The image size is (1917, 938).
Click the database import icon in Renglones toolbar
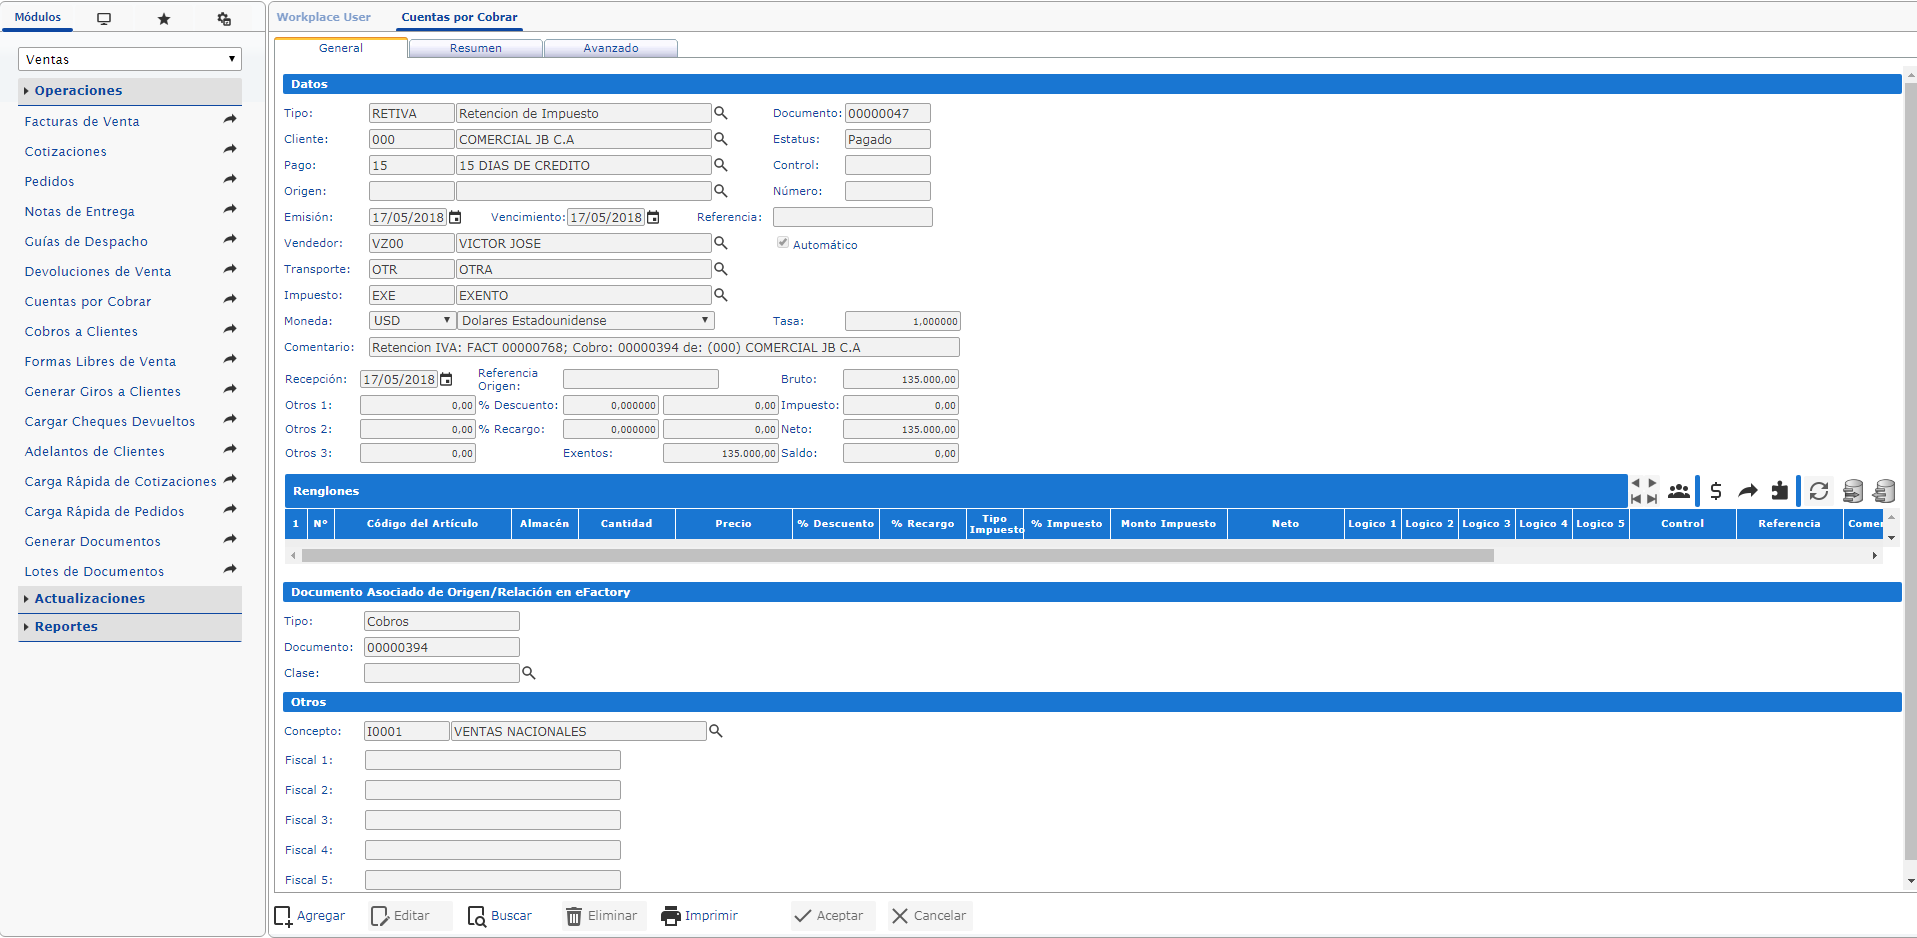click(1884, 491)
